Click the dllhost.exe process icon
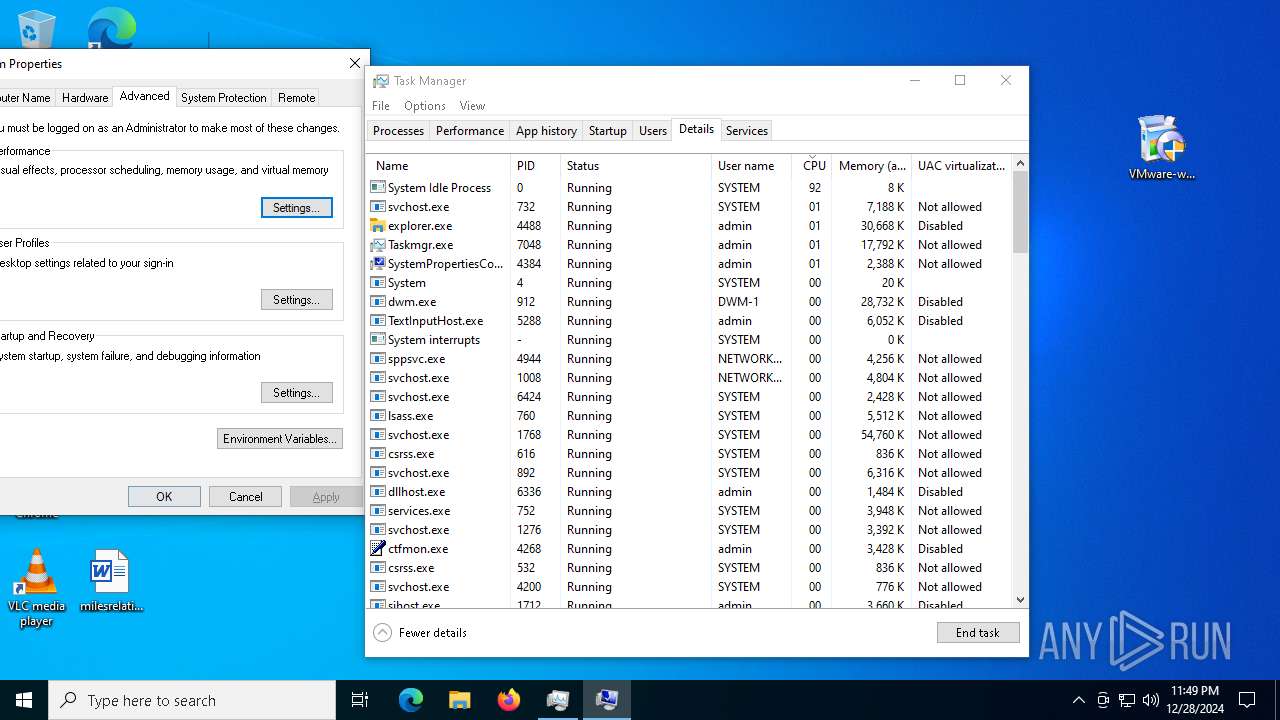This screenshot has width=1280, height=720. pos(377,492)
